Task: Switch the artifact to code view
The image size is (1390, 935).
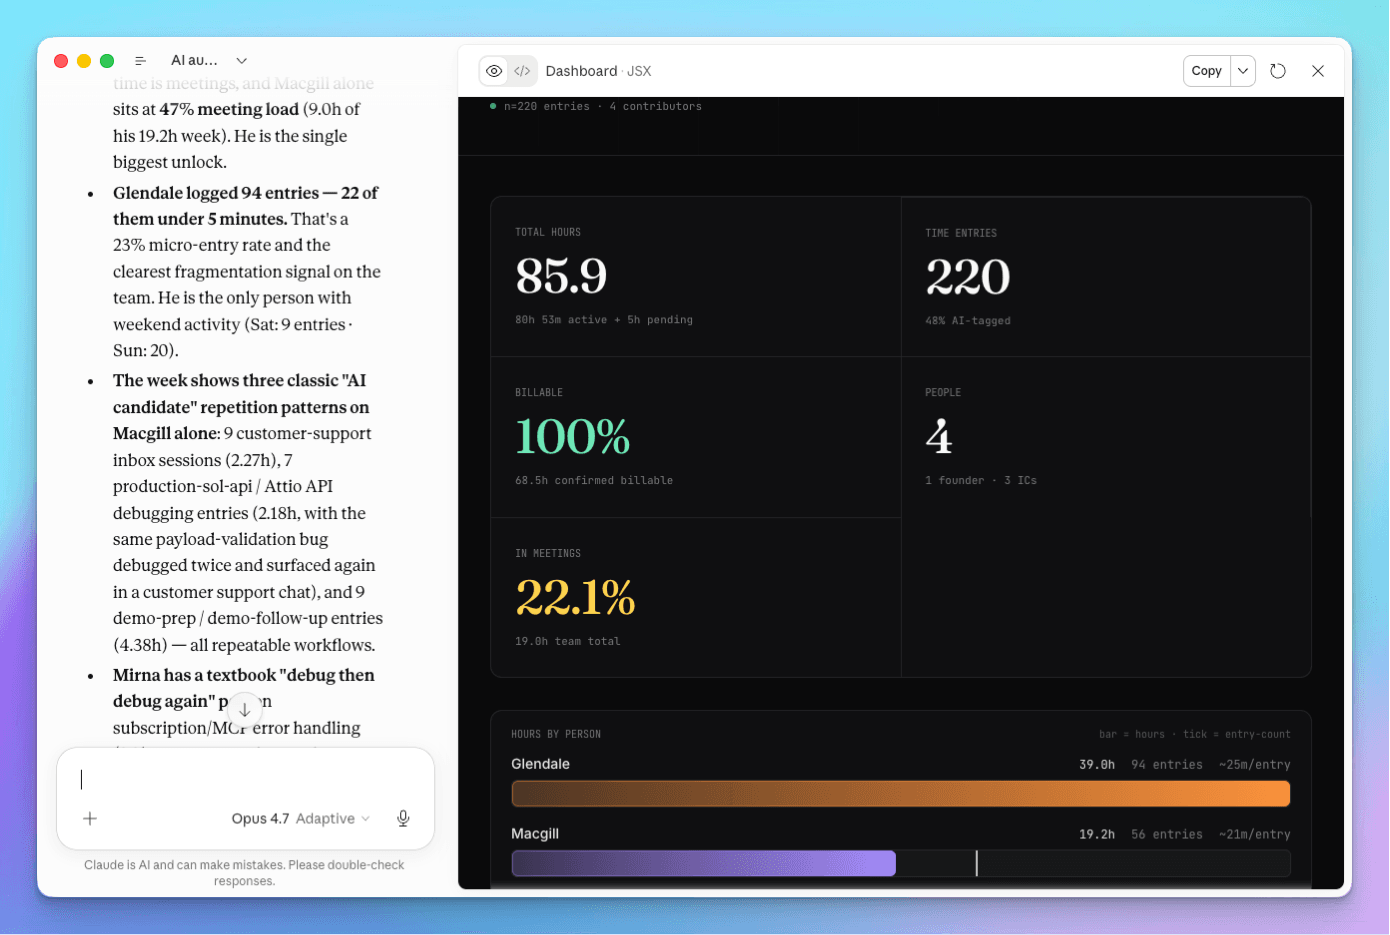Action: 523,71
